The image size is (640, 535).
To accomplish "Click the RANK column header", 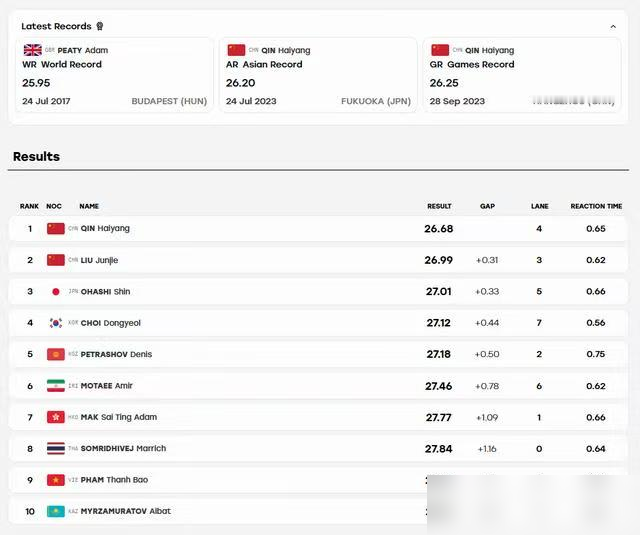I will click(x=29, y=206).
